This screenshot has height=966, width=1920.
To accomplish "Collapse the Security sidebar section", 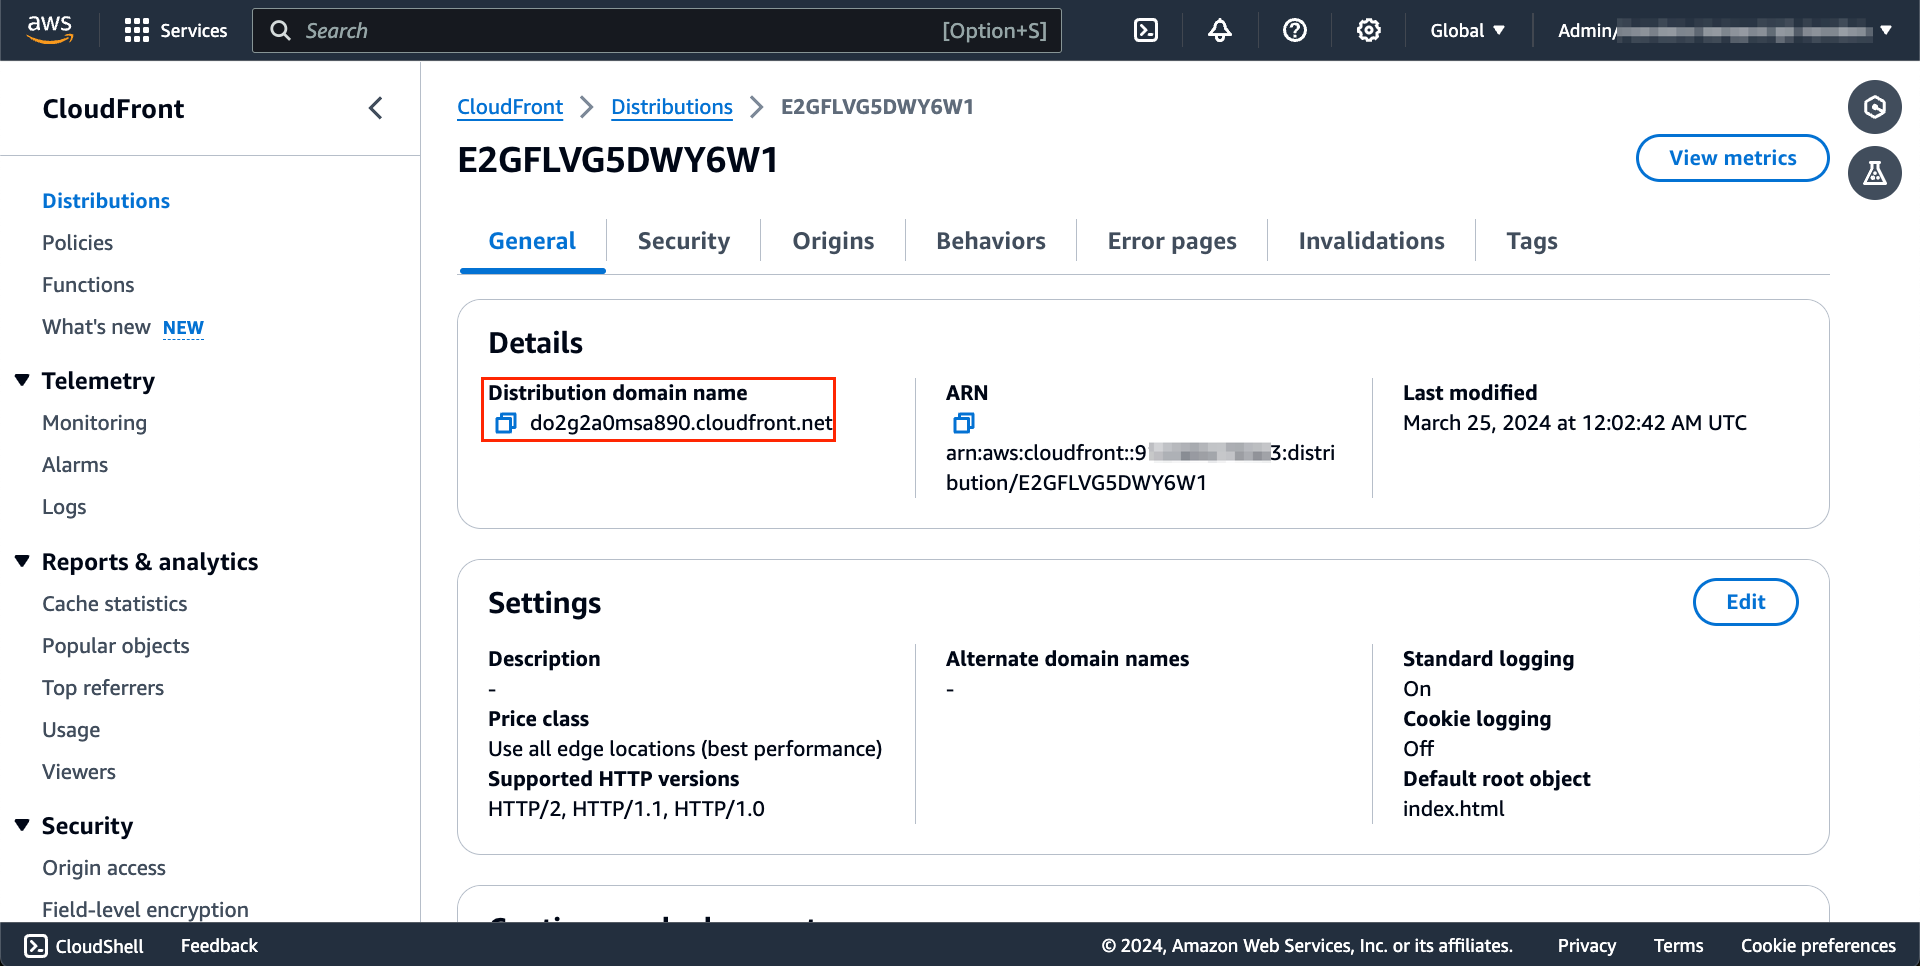I will click(22, 825).
